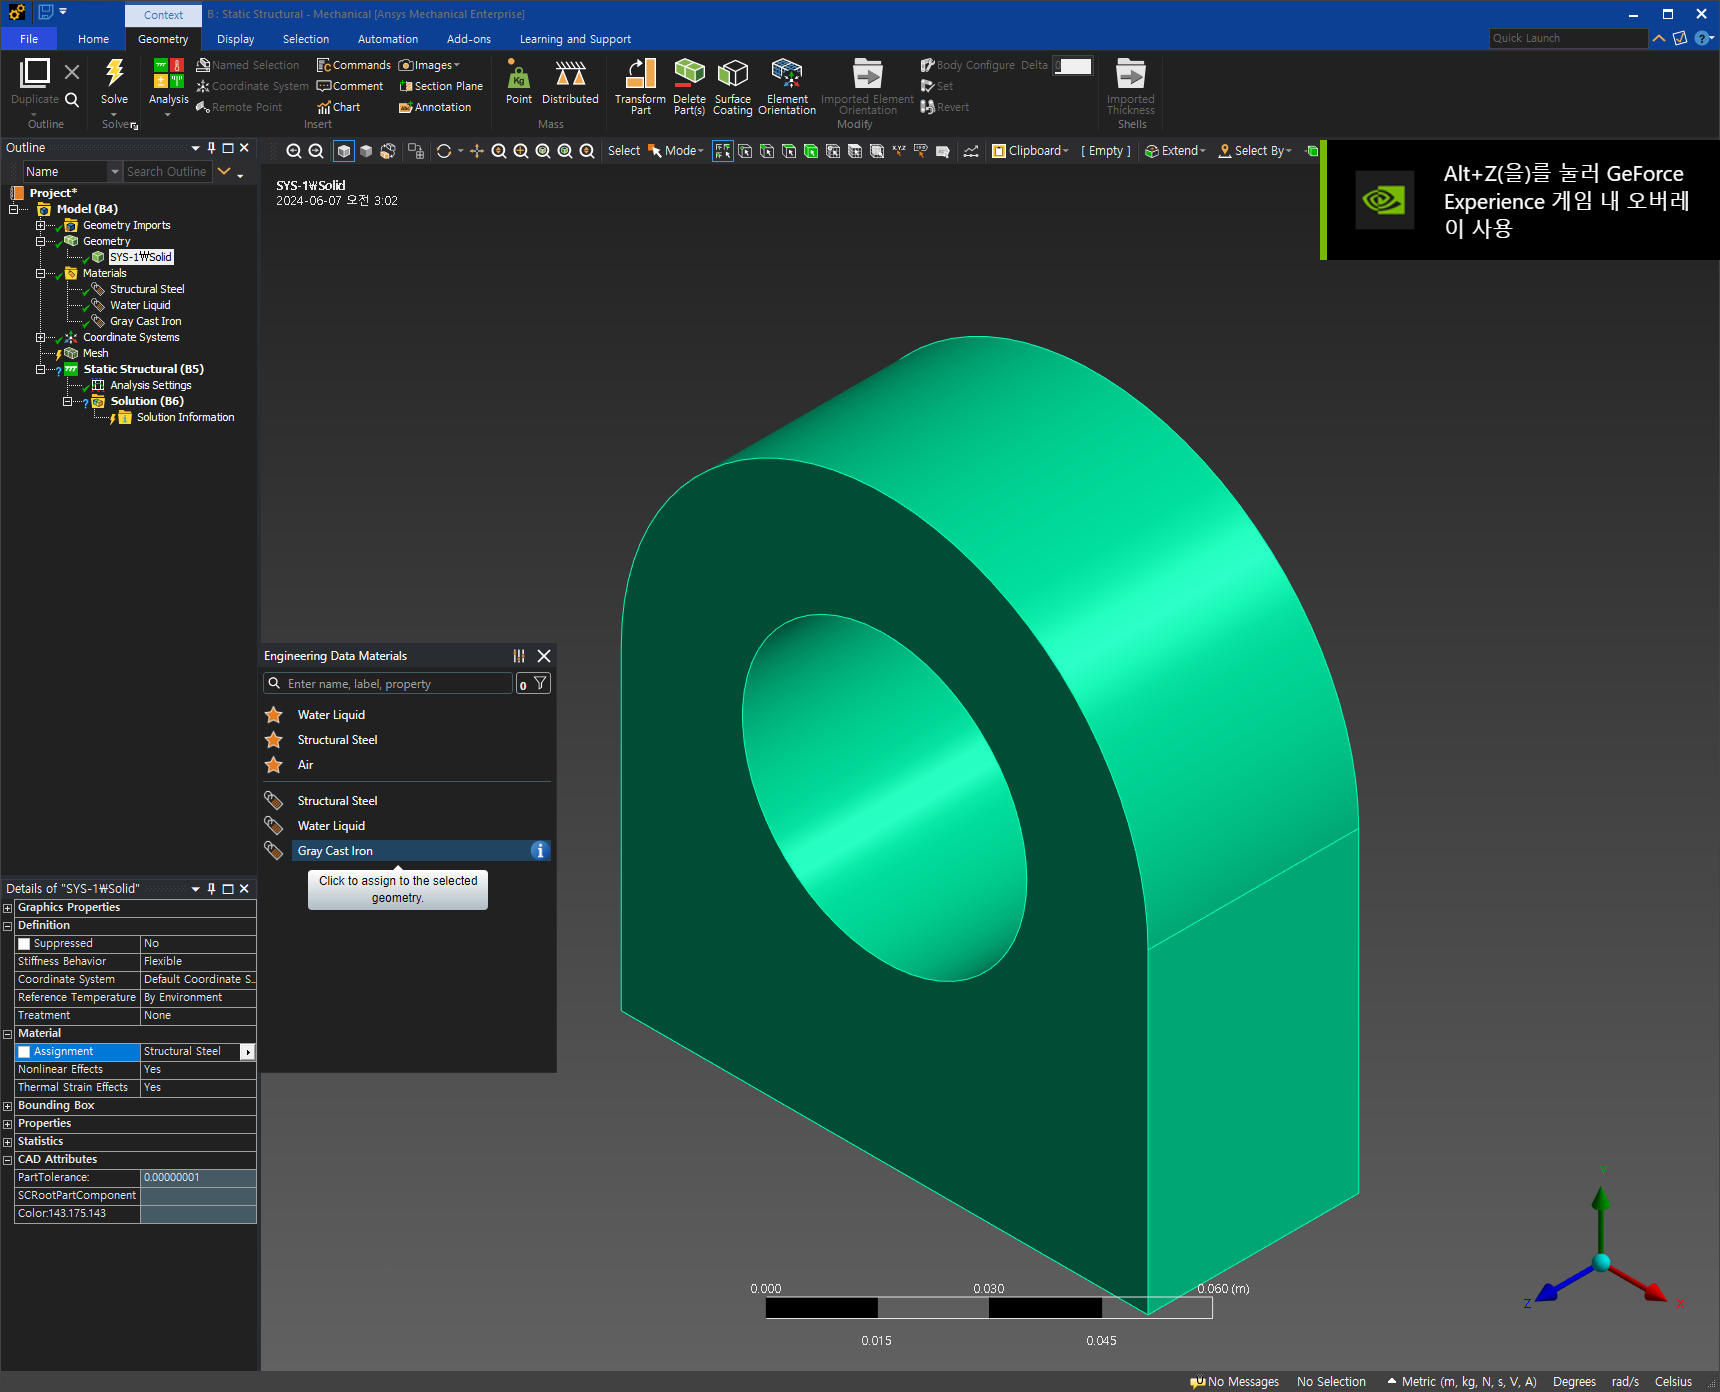Click the Delete Part(s) icon
The width and height of the screenshot is (1720, 1392).
[x=689, y=74]
